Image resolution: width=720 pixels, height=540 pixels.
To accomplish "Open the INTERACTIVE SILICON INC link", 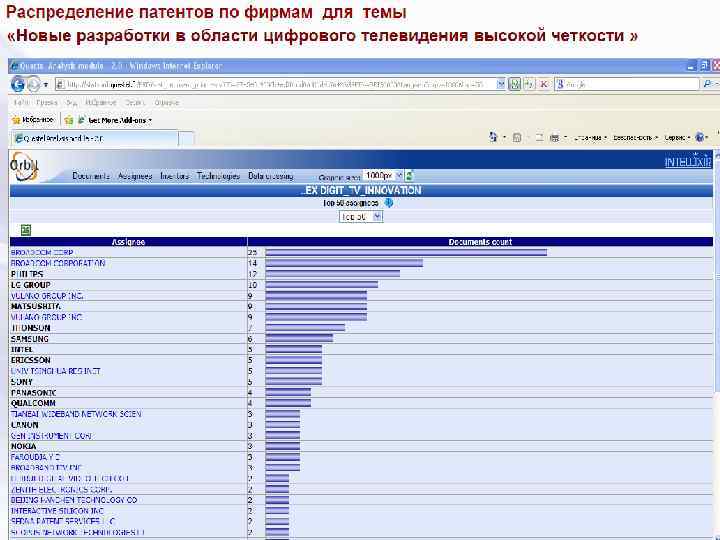I will (x=57, y=511).
